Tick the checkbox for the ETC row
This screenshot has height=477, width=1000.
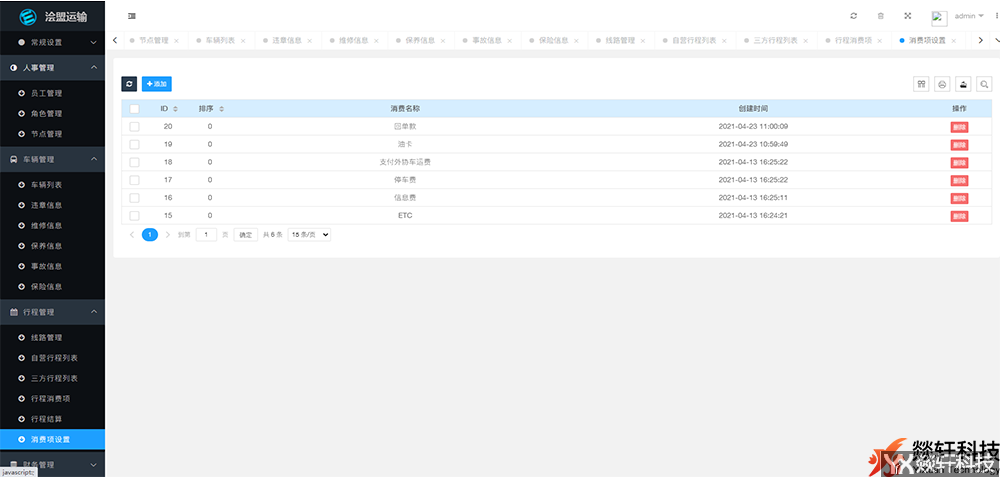pos(134,215)
